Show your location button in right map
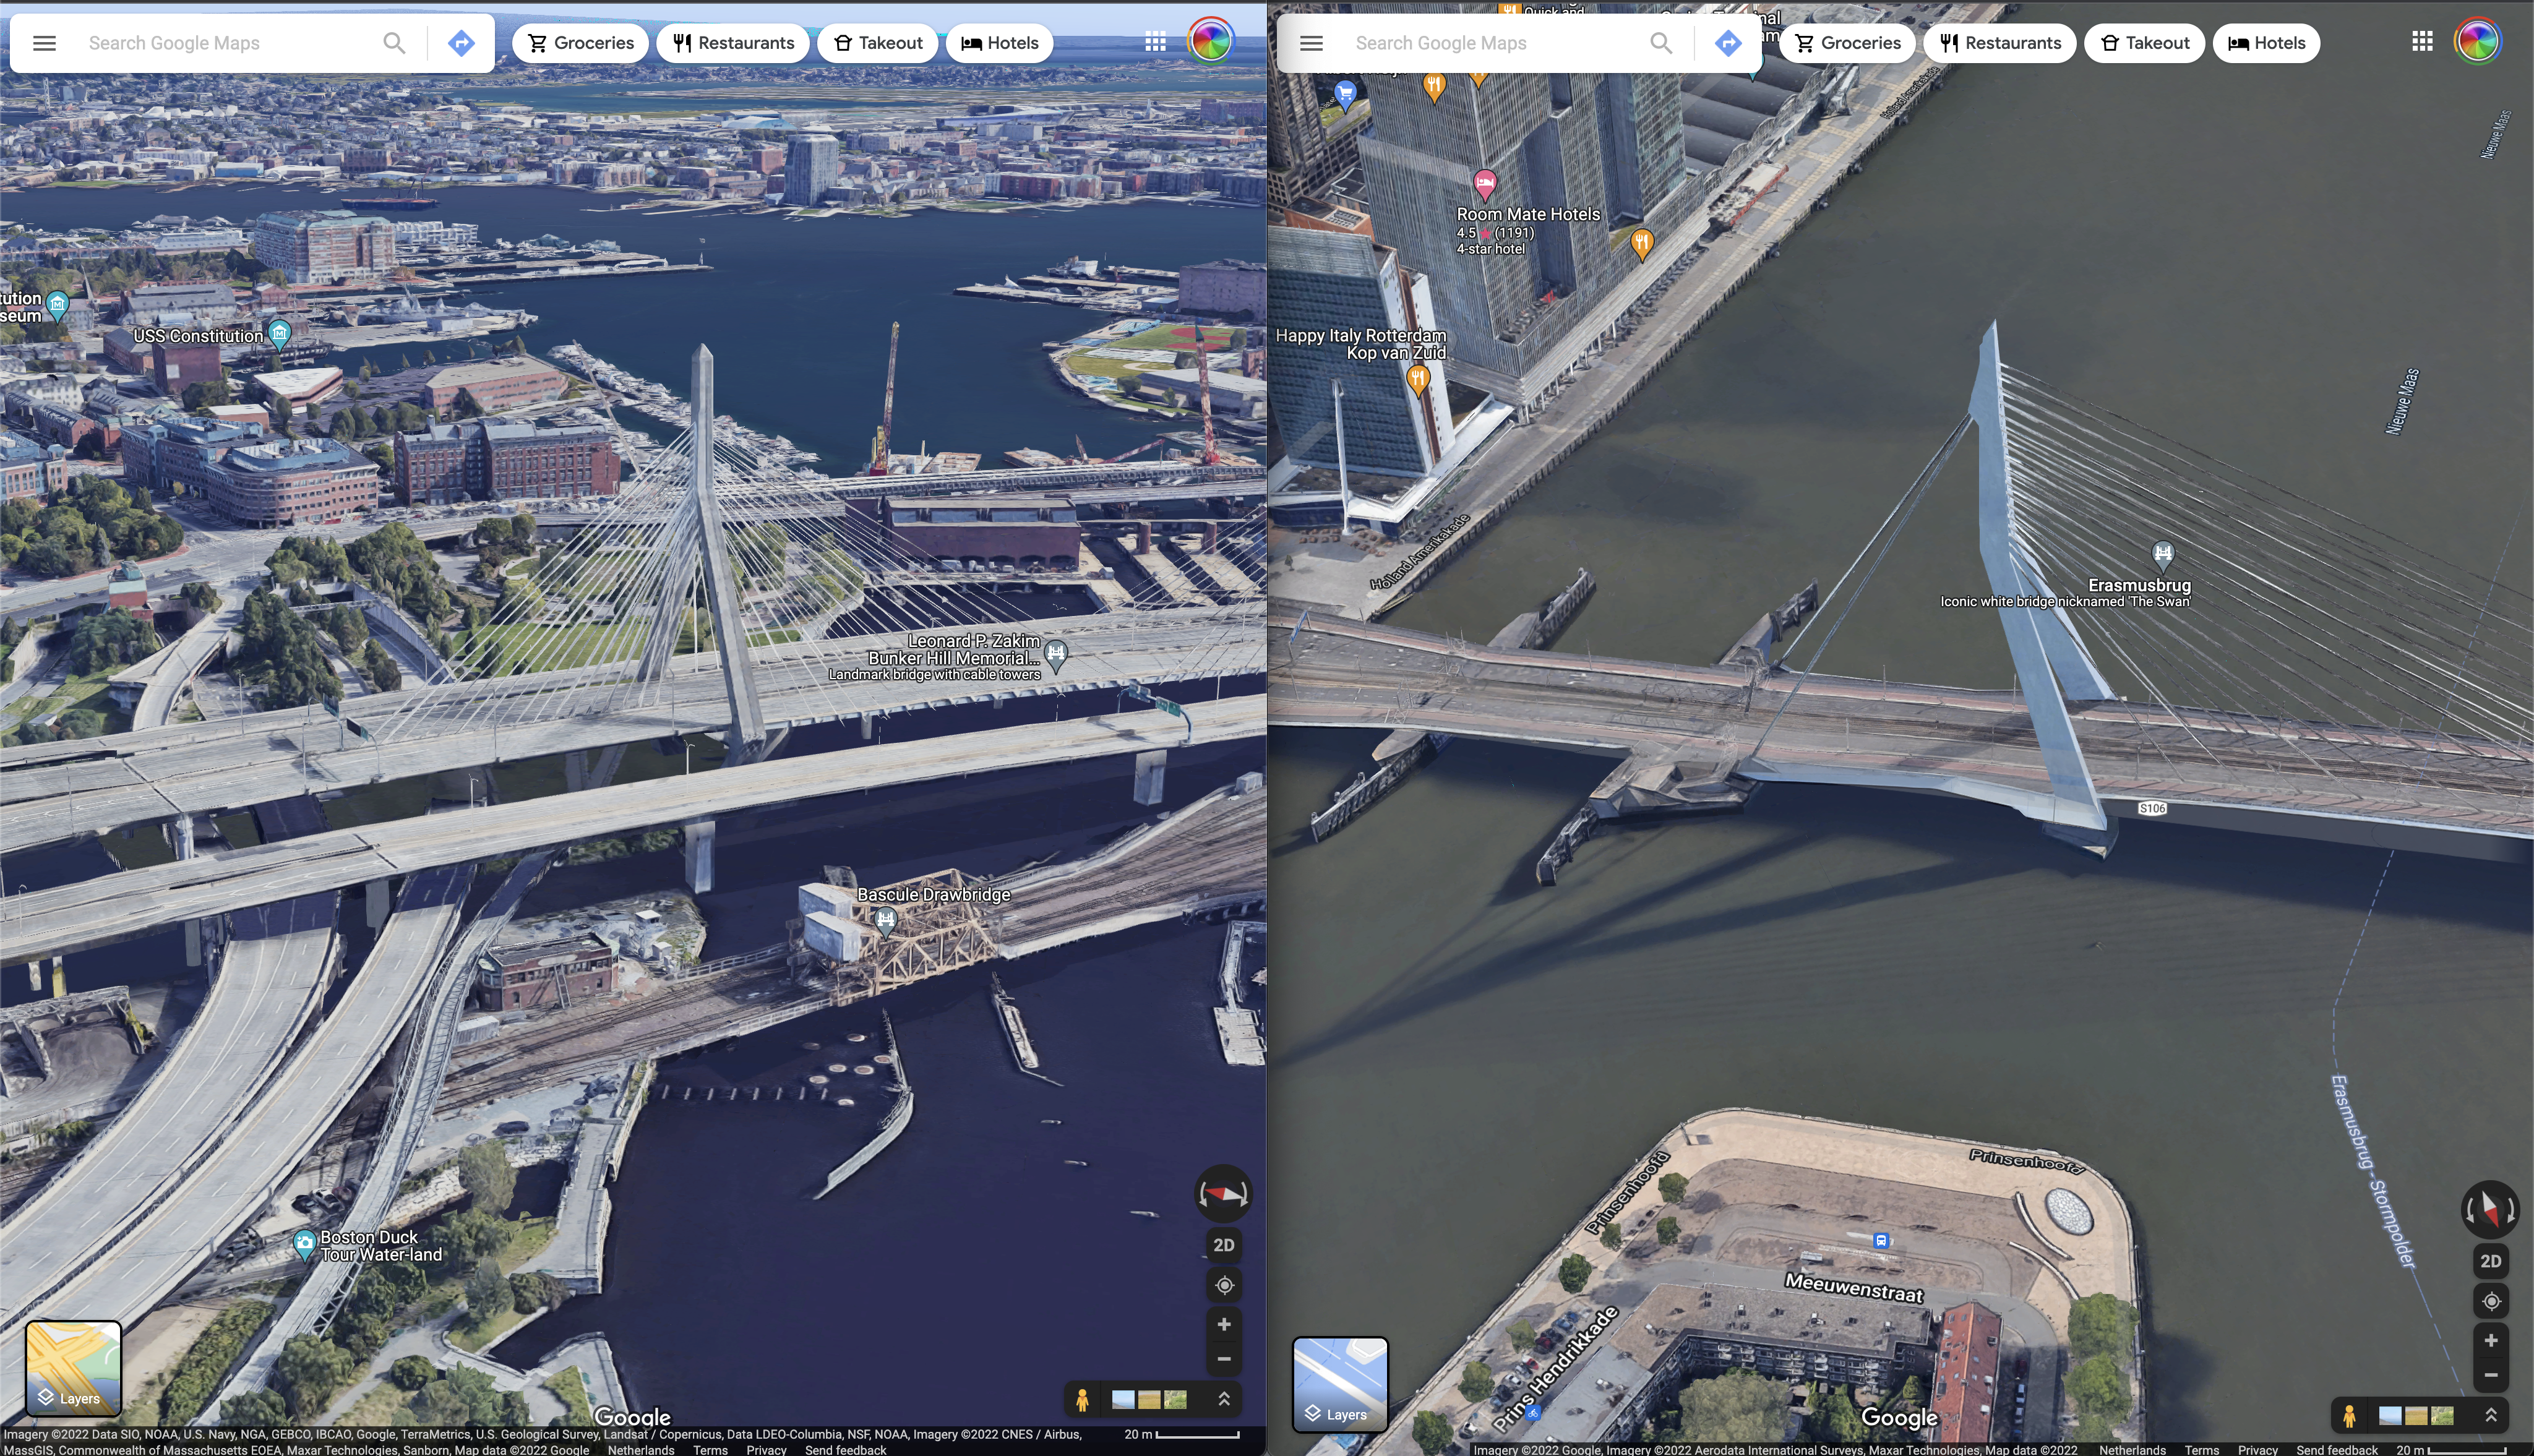The width and height of the screenshot is (2534, 1456). coord(2490,1301)
